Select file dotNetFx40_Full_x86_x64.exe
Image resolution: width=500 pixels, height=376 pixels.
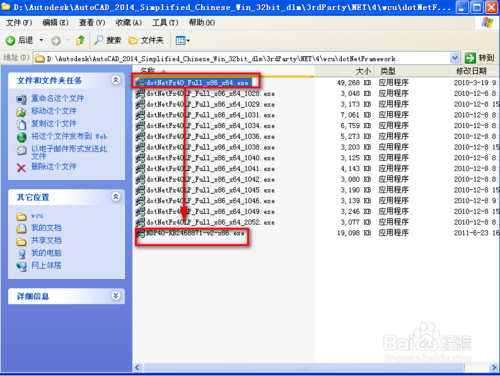tap(197, 83)
